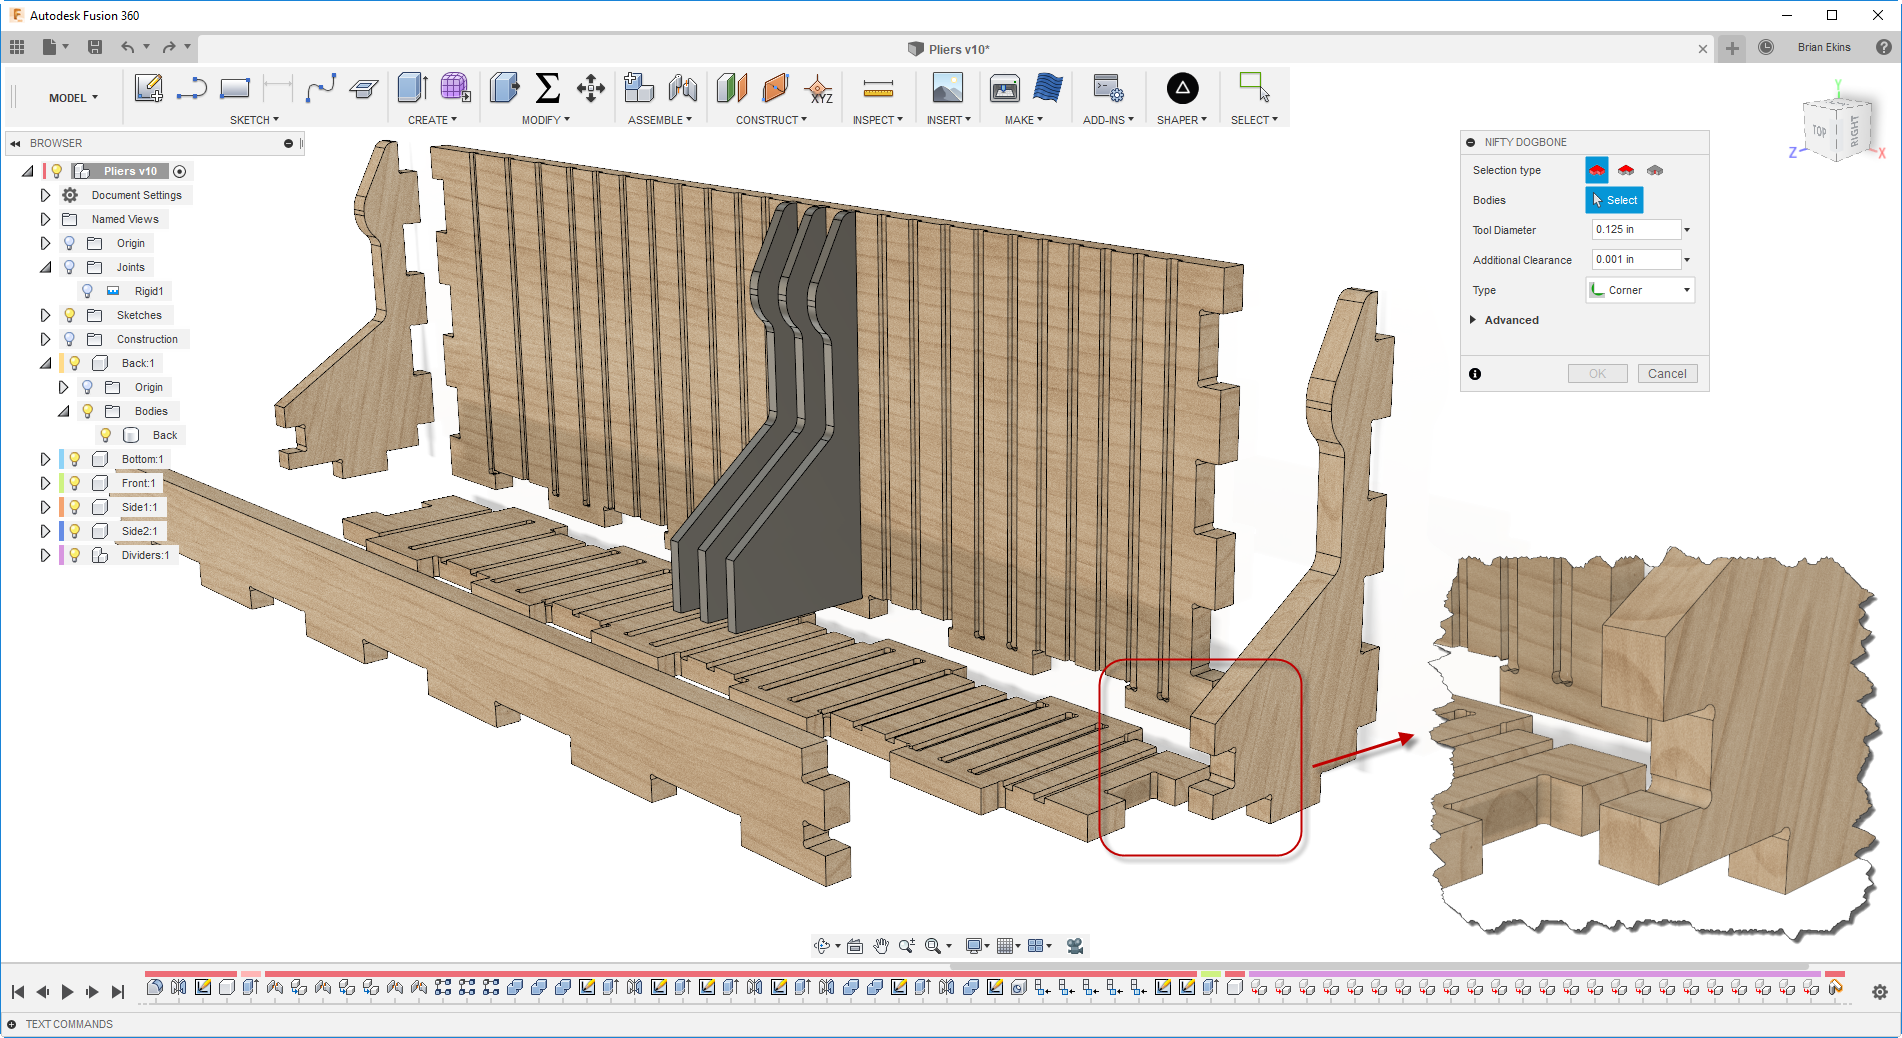The height and width of the screenshot is (1038, 1902).
Task: Toggle visibility of Bottom:1 component
Action: 75,459
